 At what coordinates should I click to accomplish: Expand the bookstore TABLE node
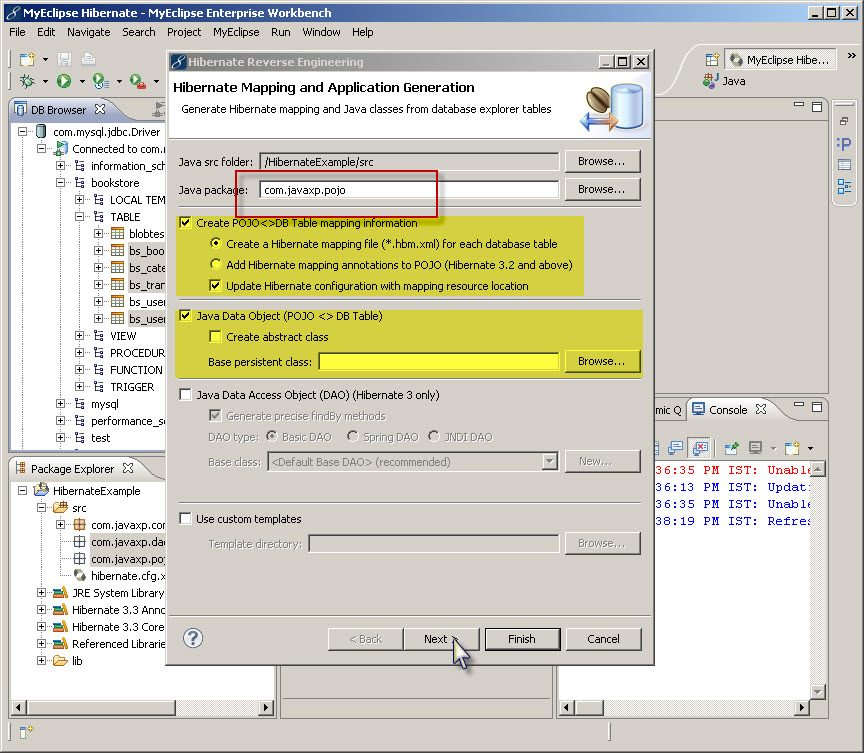pyautogui.click(x=80, y=216)
